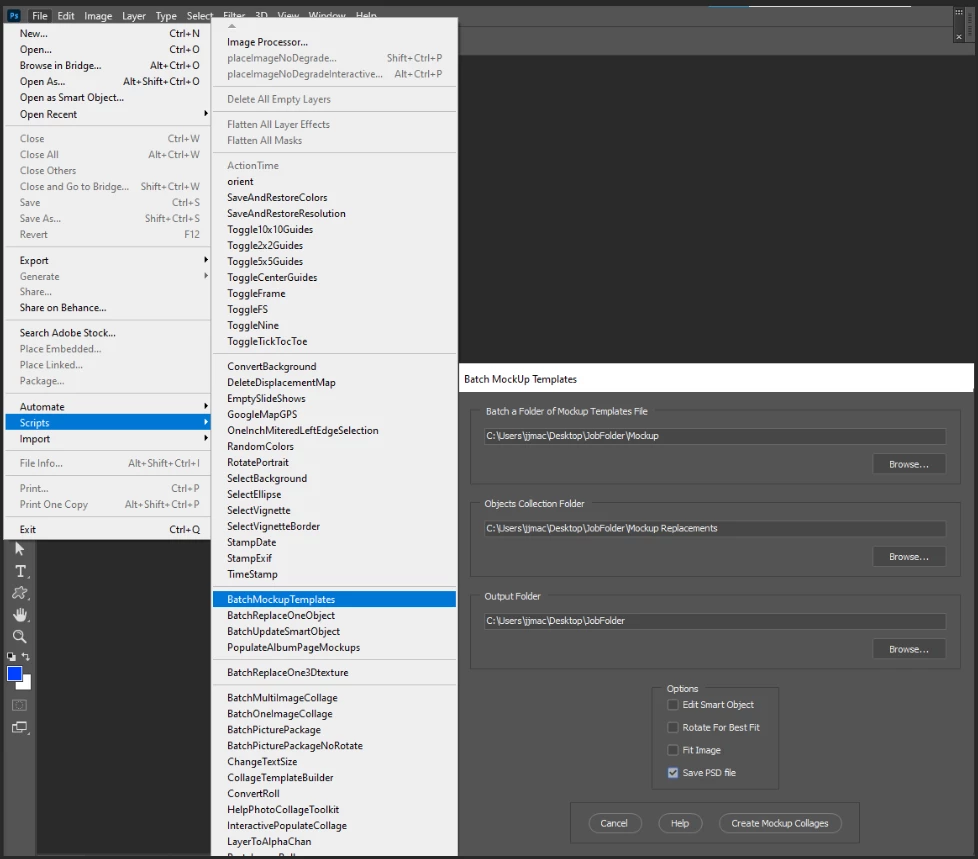Choose Browse in Bridge...
This screenshot has height=859, width=978.
[107, 66]
